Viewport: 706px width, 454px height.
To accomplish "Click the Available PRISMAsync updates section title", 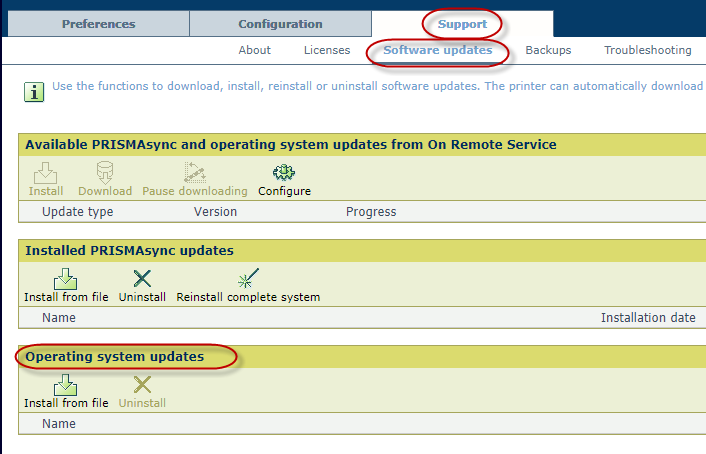I will tap(291, 145).
